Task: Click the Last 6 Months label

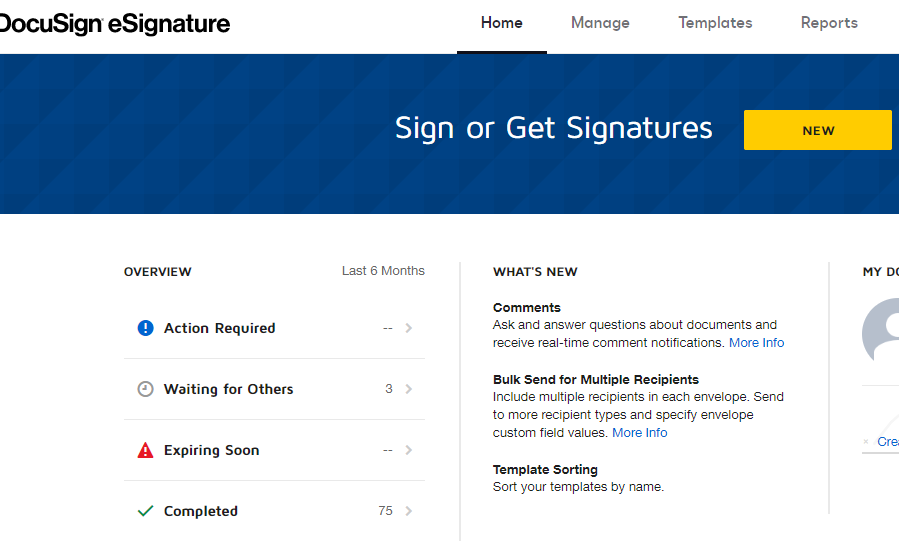Action: pyautogui.click(x=383, y=270)
